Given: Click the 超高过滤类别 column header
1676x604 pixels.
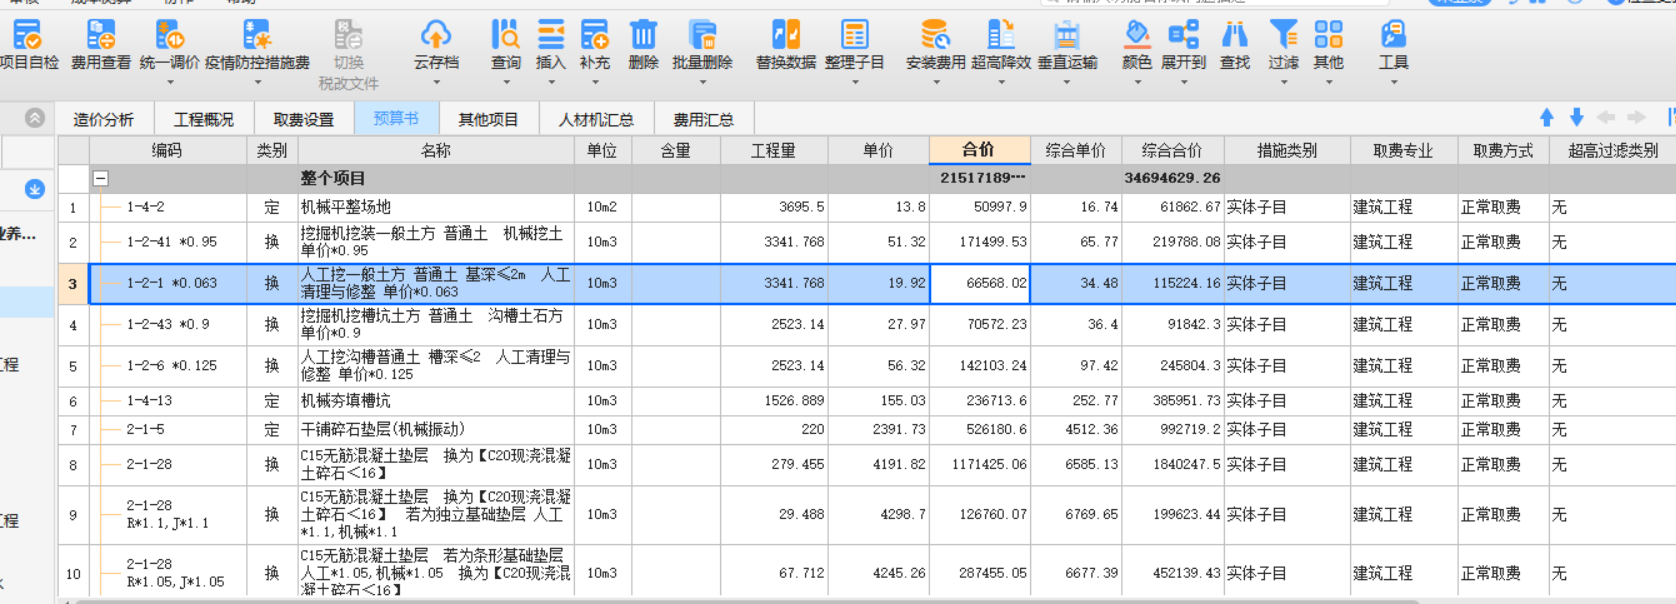Looking at the screenshot, I should click(1612, 150).
